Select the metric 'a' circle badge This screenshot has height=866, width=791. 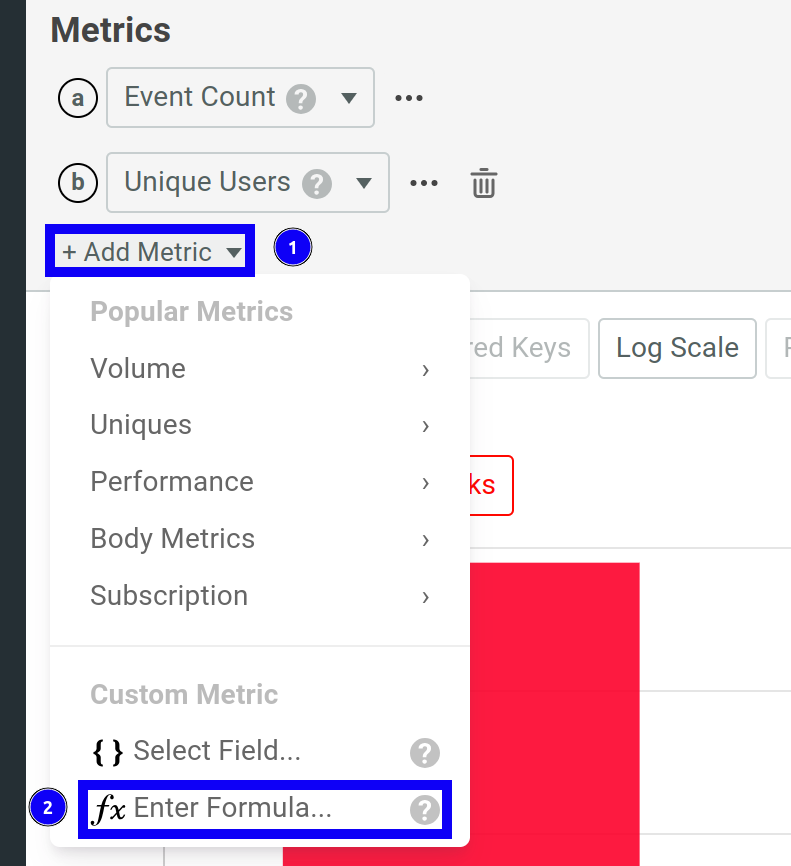tap(77, 97)
